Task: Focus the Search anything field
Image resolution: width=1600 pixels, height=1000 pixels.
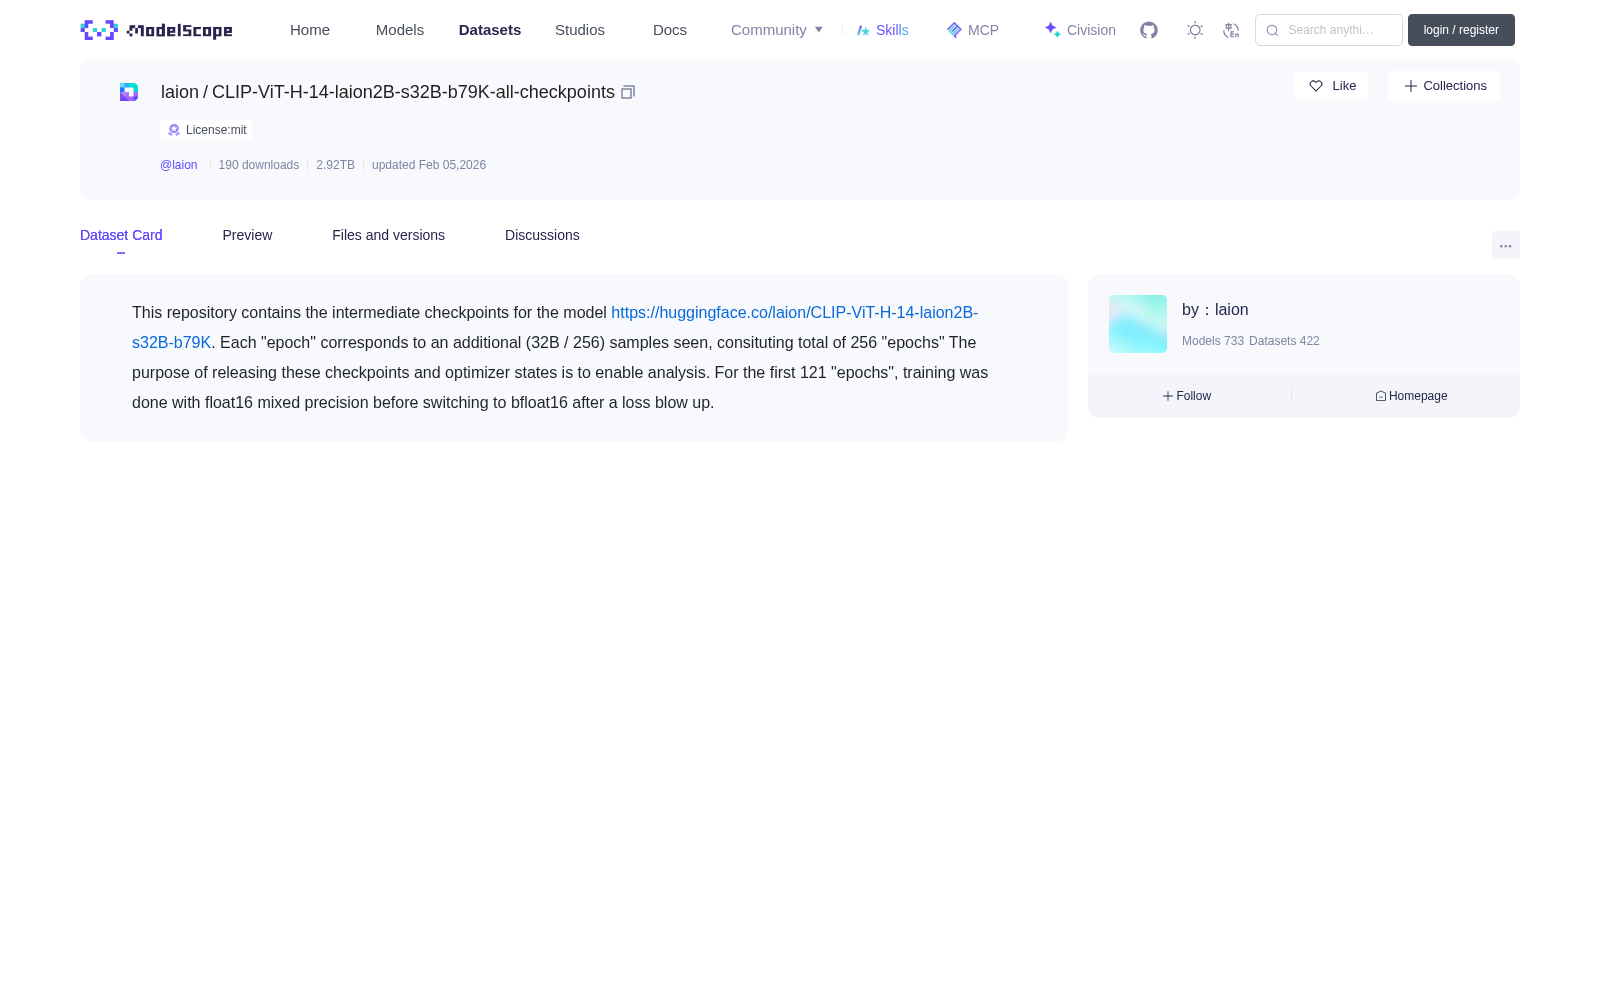Action: click(1329, 30)
